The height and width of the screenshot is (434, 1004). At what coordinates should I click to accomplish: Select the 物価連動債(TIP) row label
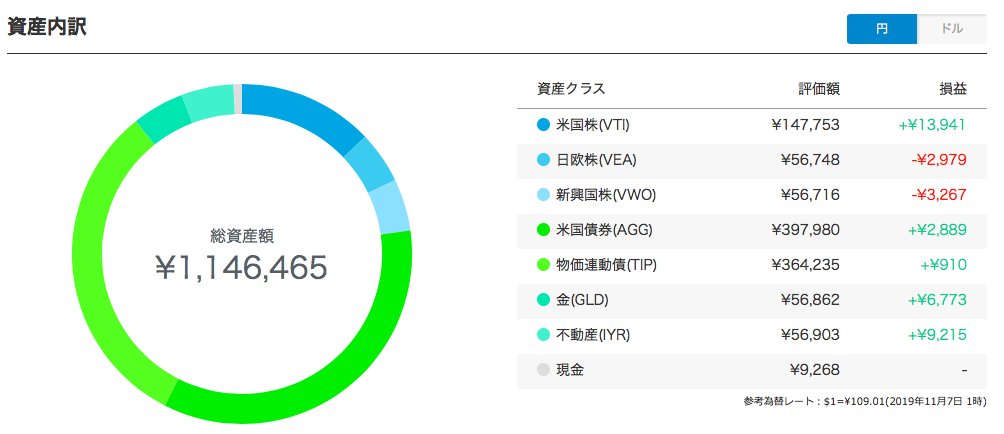606,265
